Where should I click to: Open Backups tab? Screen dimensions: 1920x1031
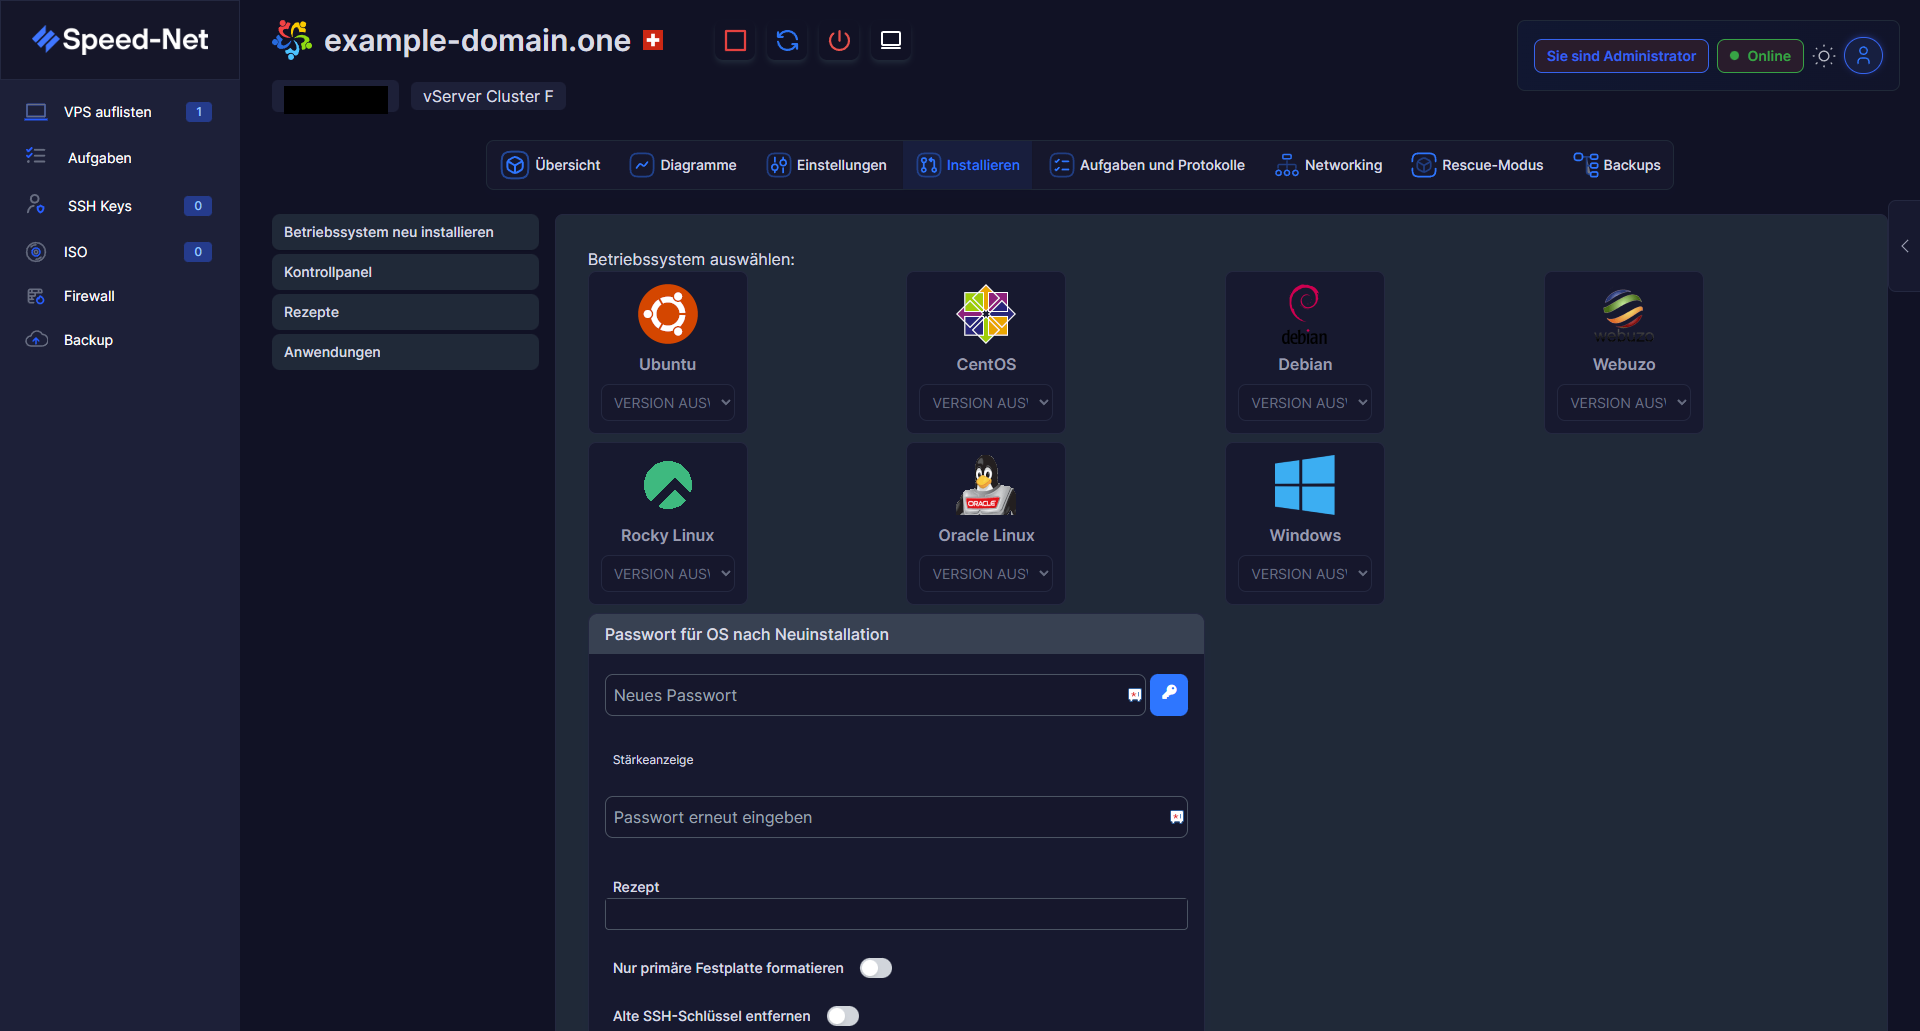click(x=1616, y=165)
